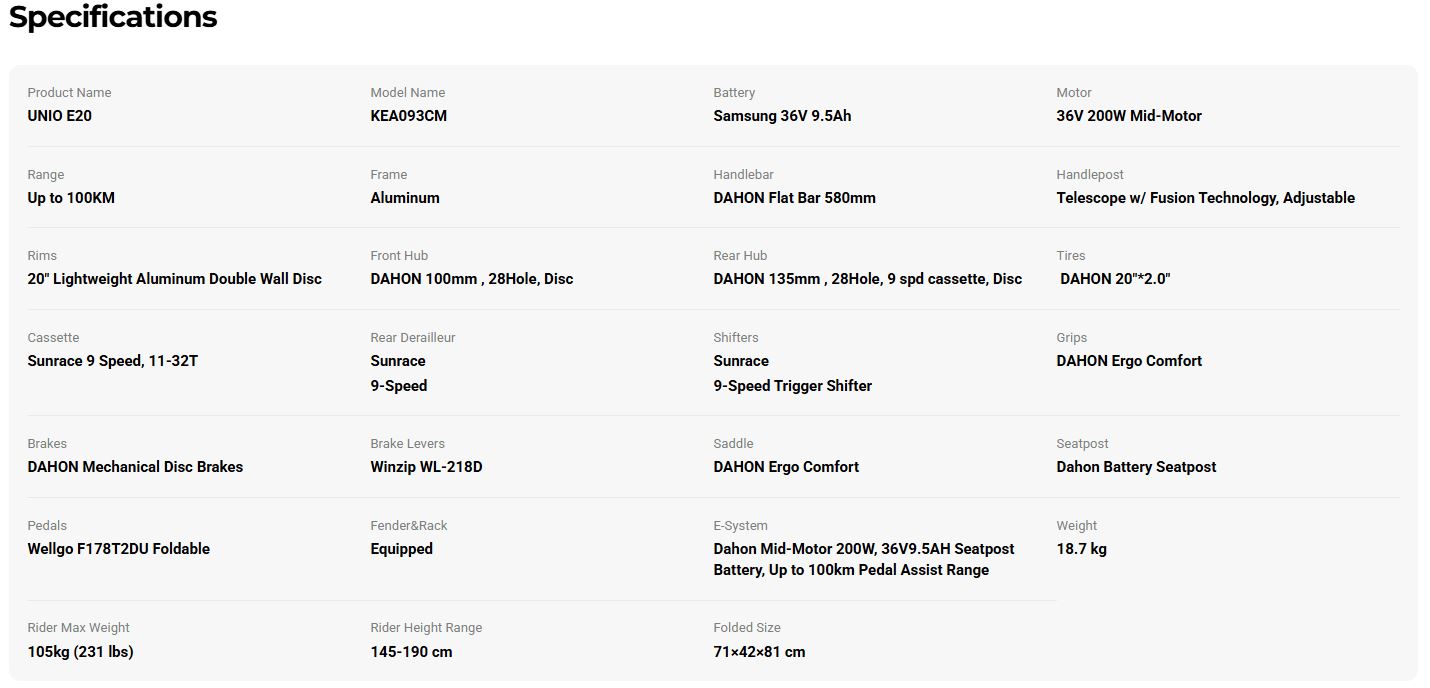Select the Samsung 36V 9.5Ah battery value
Viewport: 1430px width, 688px height.
click(x=782, y=116)
